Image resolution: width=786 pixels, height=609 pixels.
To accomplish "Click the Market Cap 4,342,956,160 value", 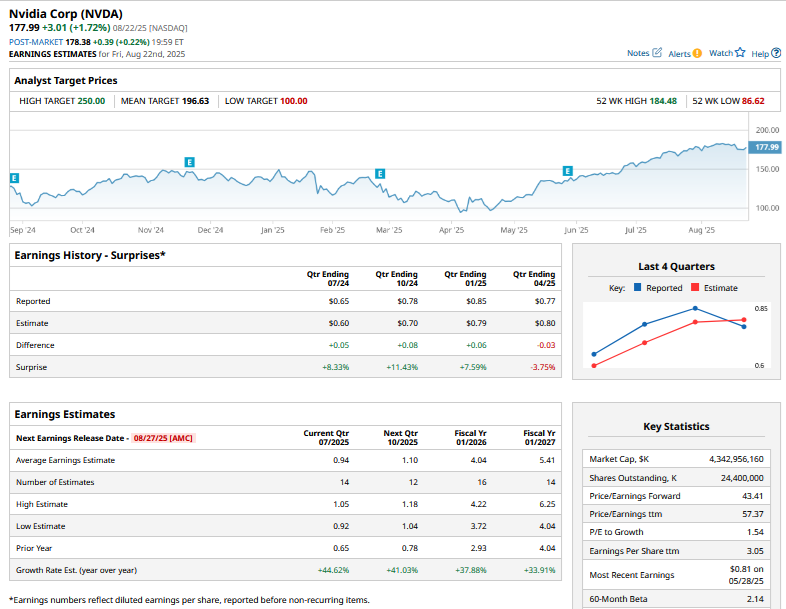I will pyautogui.click(x=736, y=459).
